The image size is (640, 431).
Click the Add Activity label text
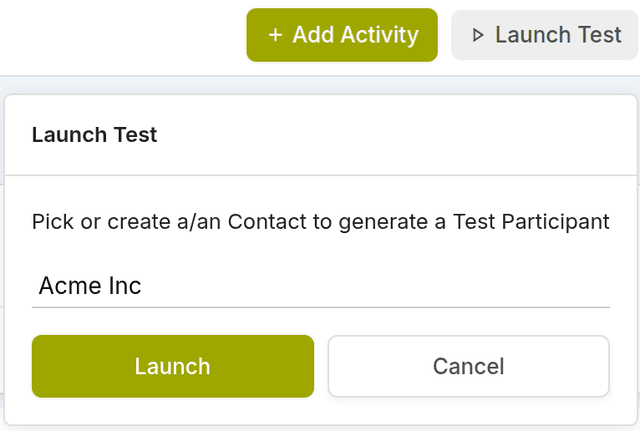click(x=355, y=35)
